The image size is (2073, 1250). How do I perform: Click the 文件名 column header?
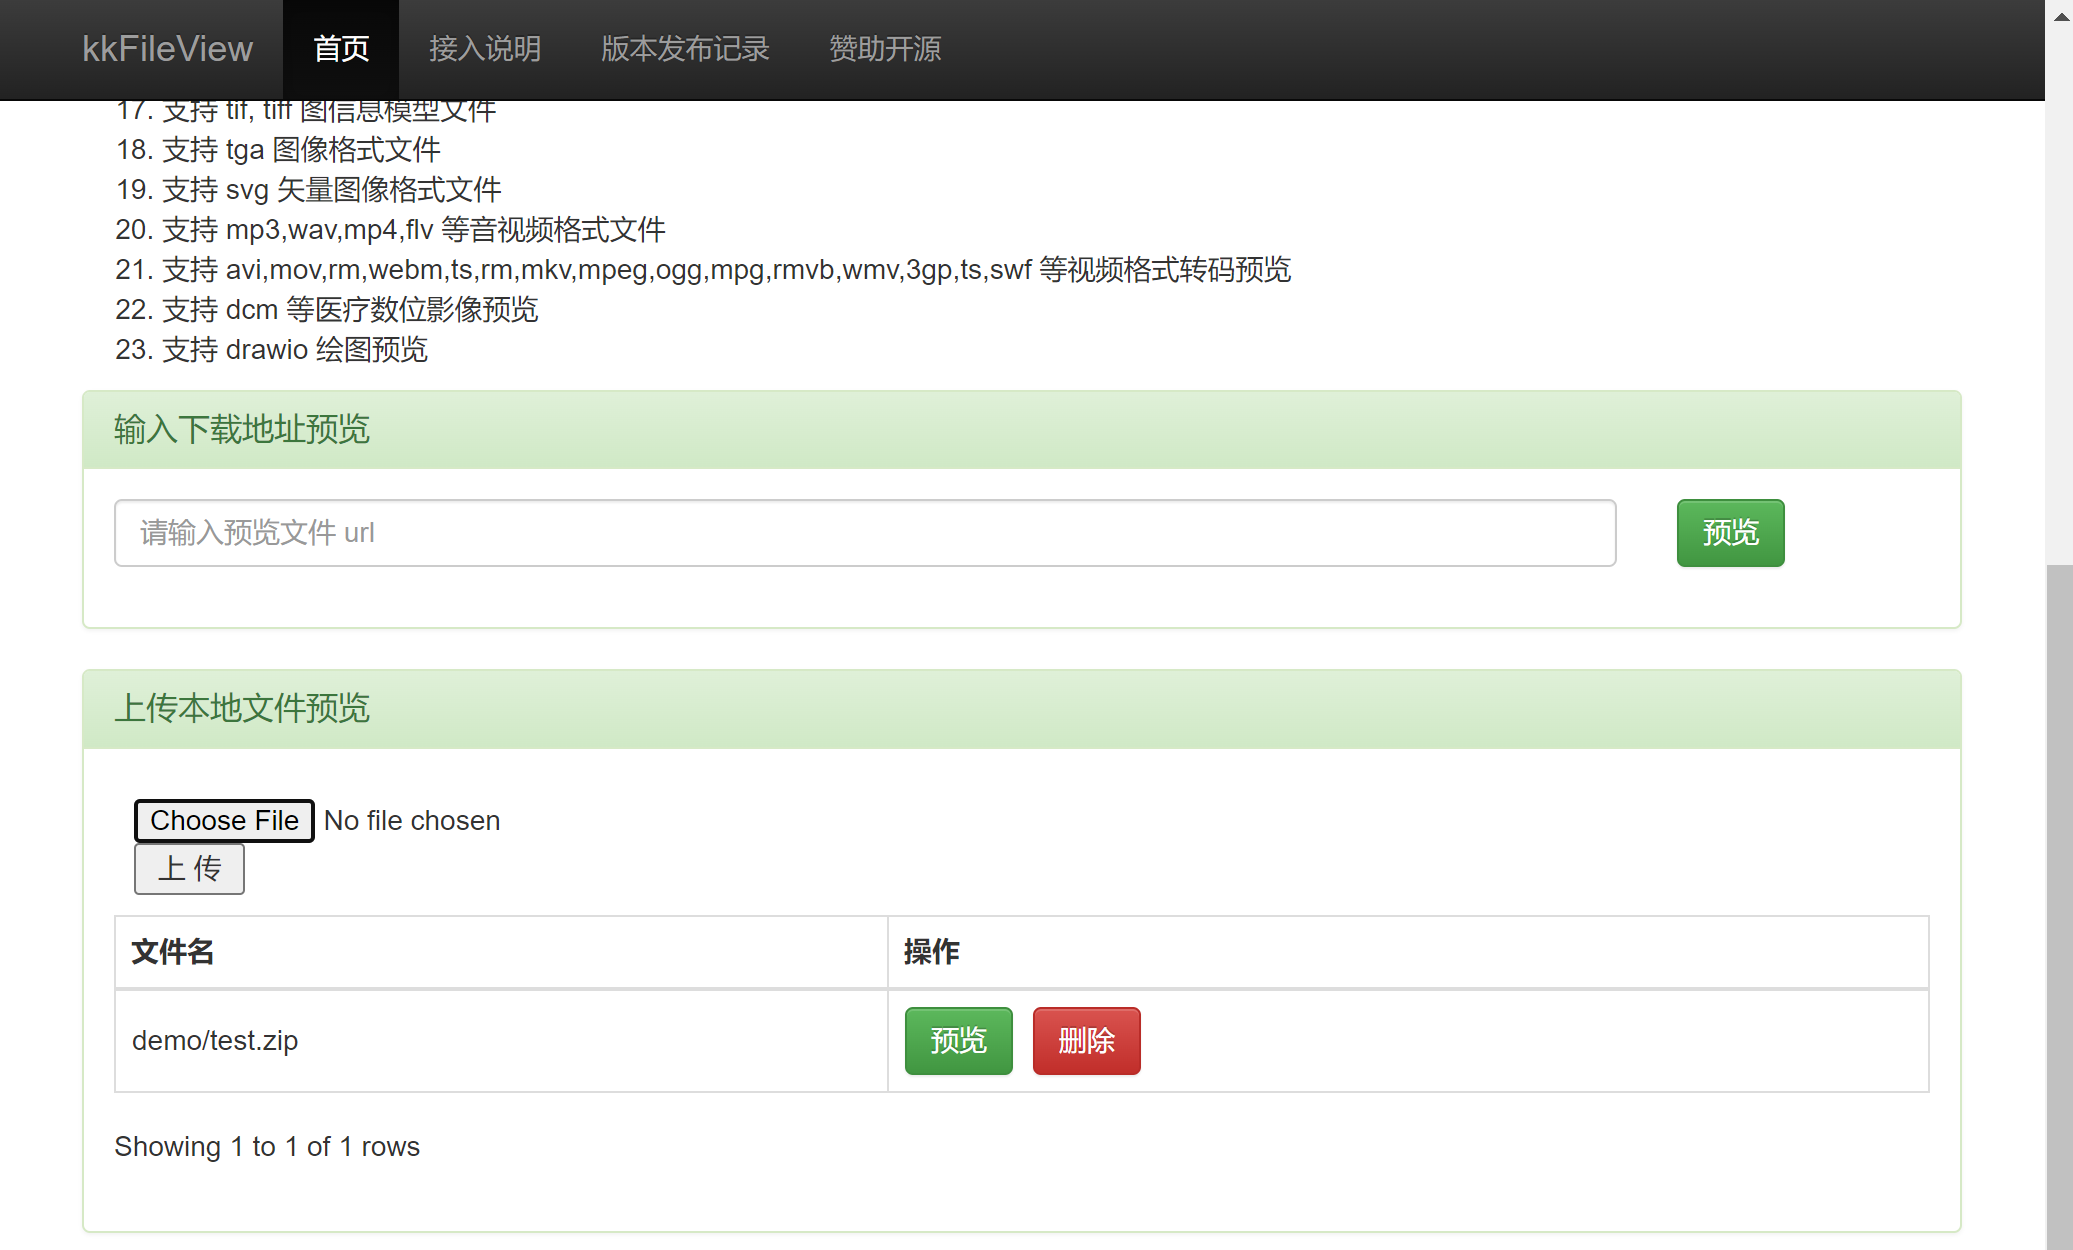173,952
